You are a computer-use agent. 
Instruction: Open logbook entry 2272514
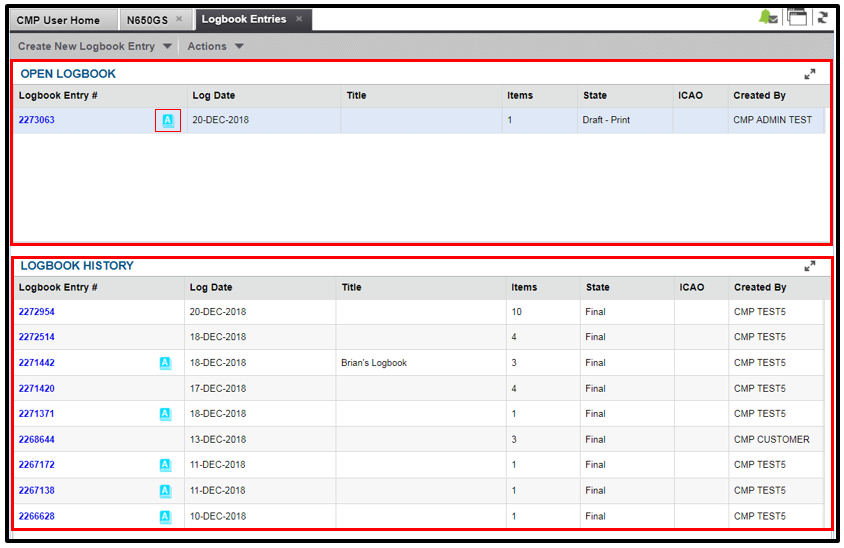[37, 337]
